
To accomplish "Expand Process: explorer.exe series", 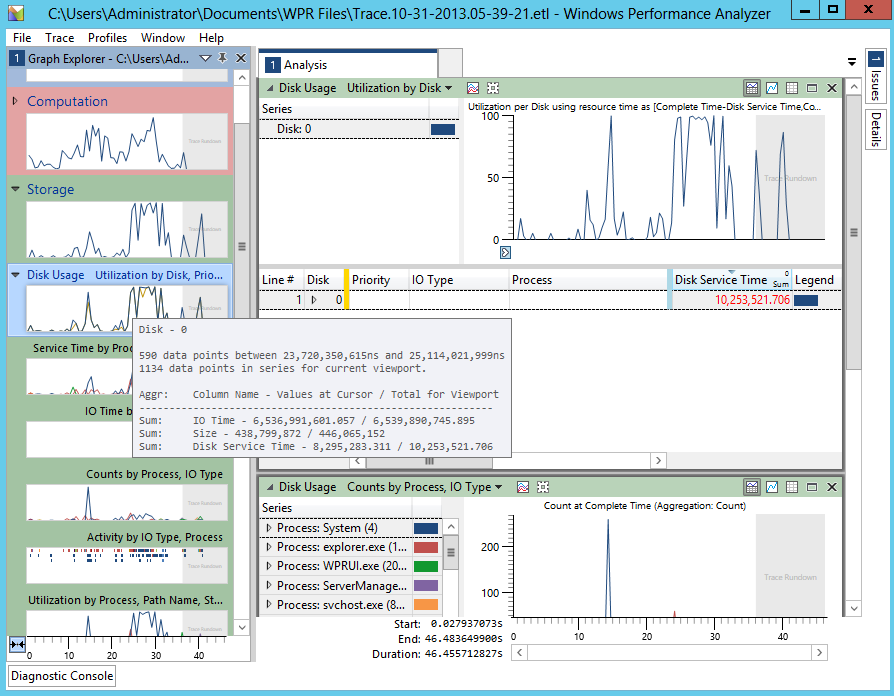I will [x=269, y=547].
